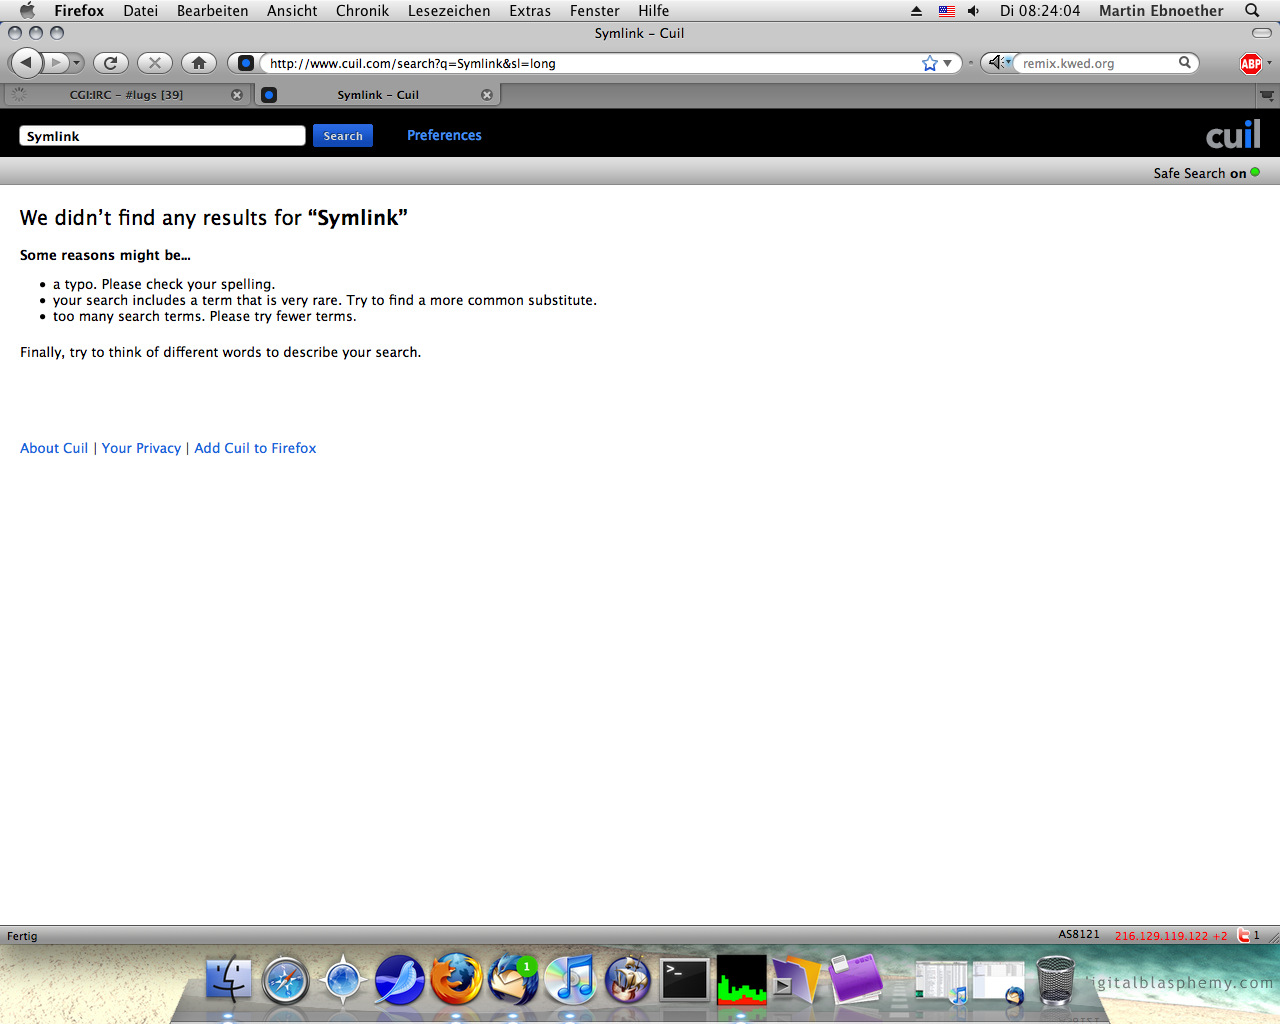Open the back/forward history dropdown arrow
1280x1024 pixels.
pyautogui.click(x=76, y=63)
